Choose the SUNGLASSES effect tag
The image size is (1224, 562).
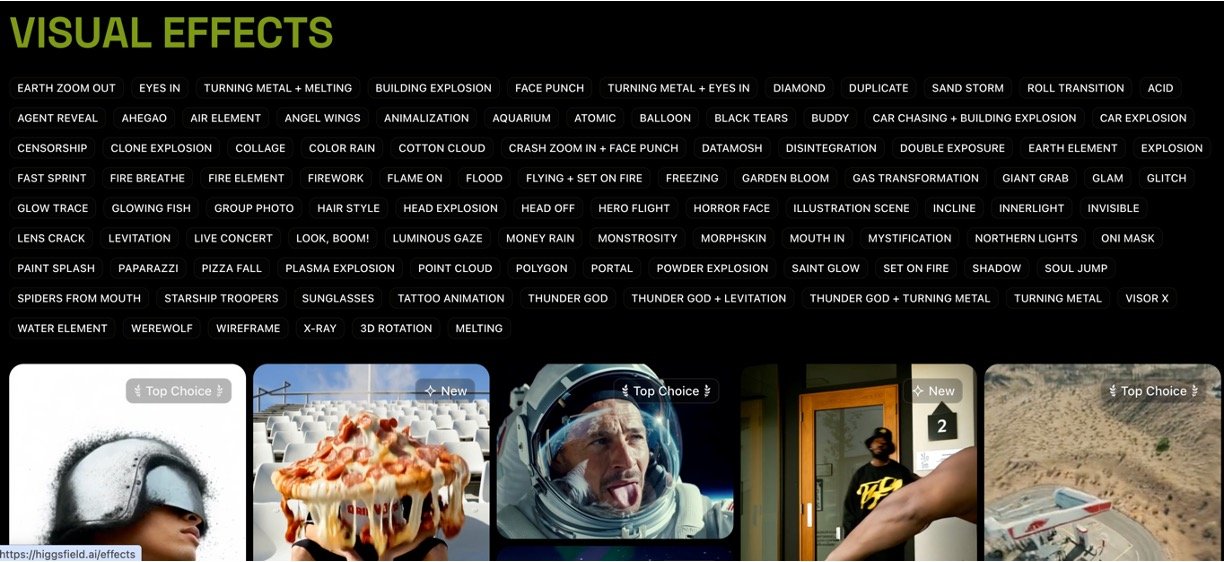[x=338, y=298]
